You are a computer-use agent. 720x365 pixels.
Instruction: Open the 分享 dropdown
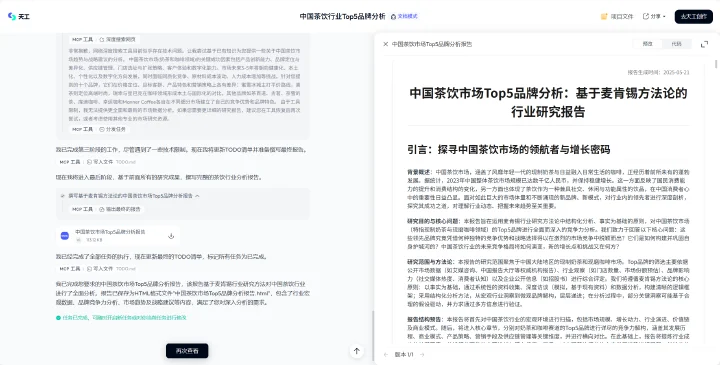pos(654,17)
